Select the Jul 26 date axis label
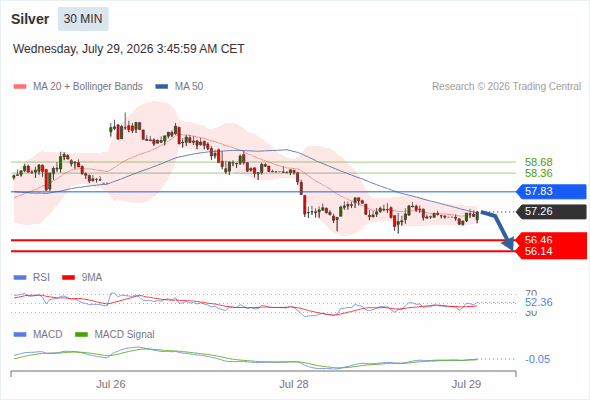 point(111,384)
